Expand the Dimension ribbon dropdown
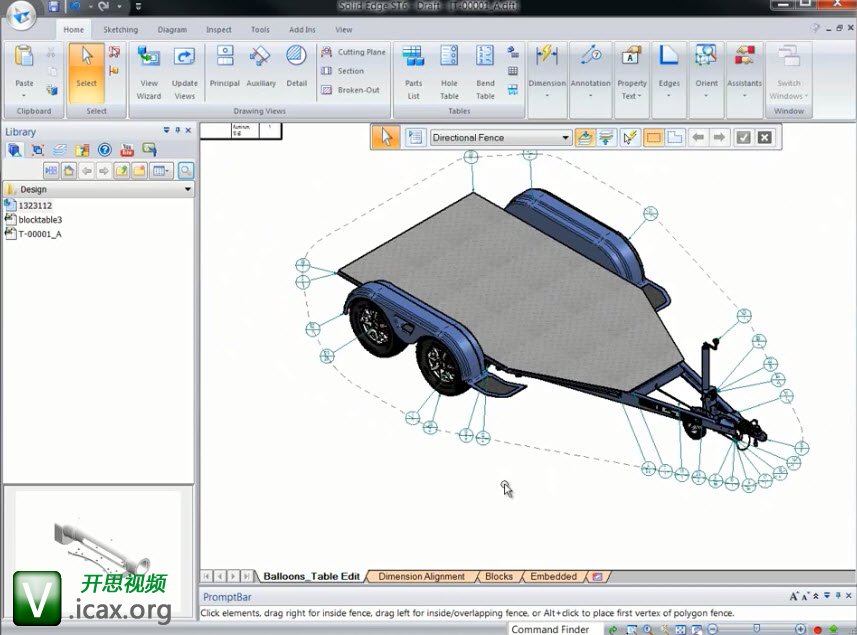 [x=547, y=97]
